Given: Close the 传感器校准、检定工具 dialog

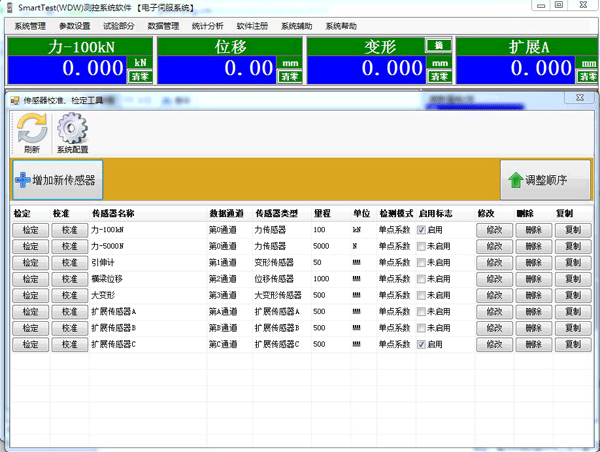Looking at the screenshot, I should click(580, 98).
